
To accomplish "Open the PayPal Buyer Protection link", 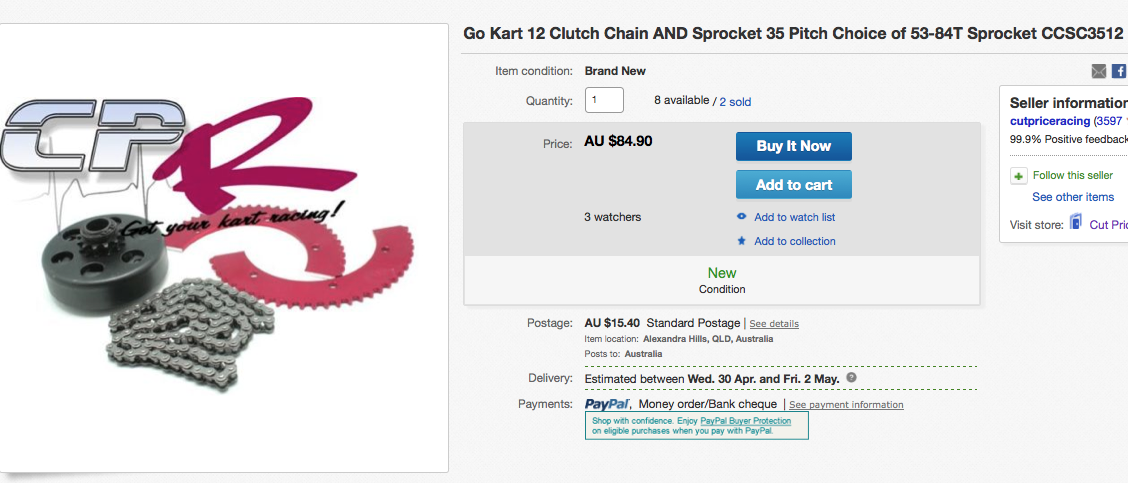I will [x=745, y=421].
